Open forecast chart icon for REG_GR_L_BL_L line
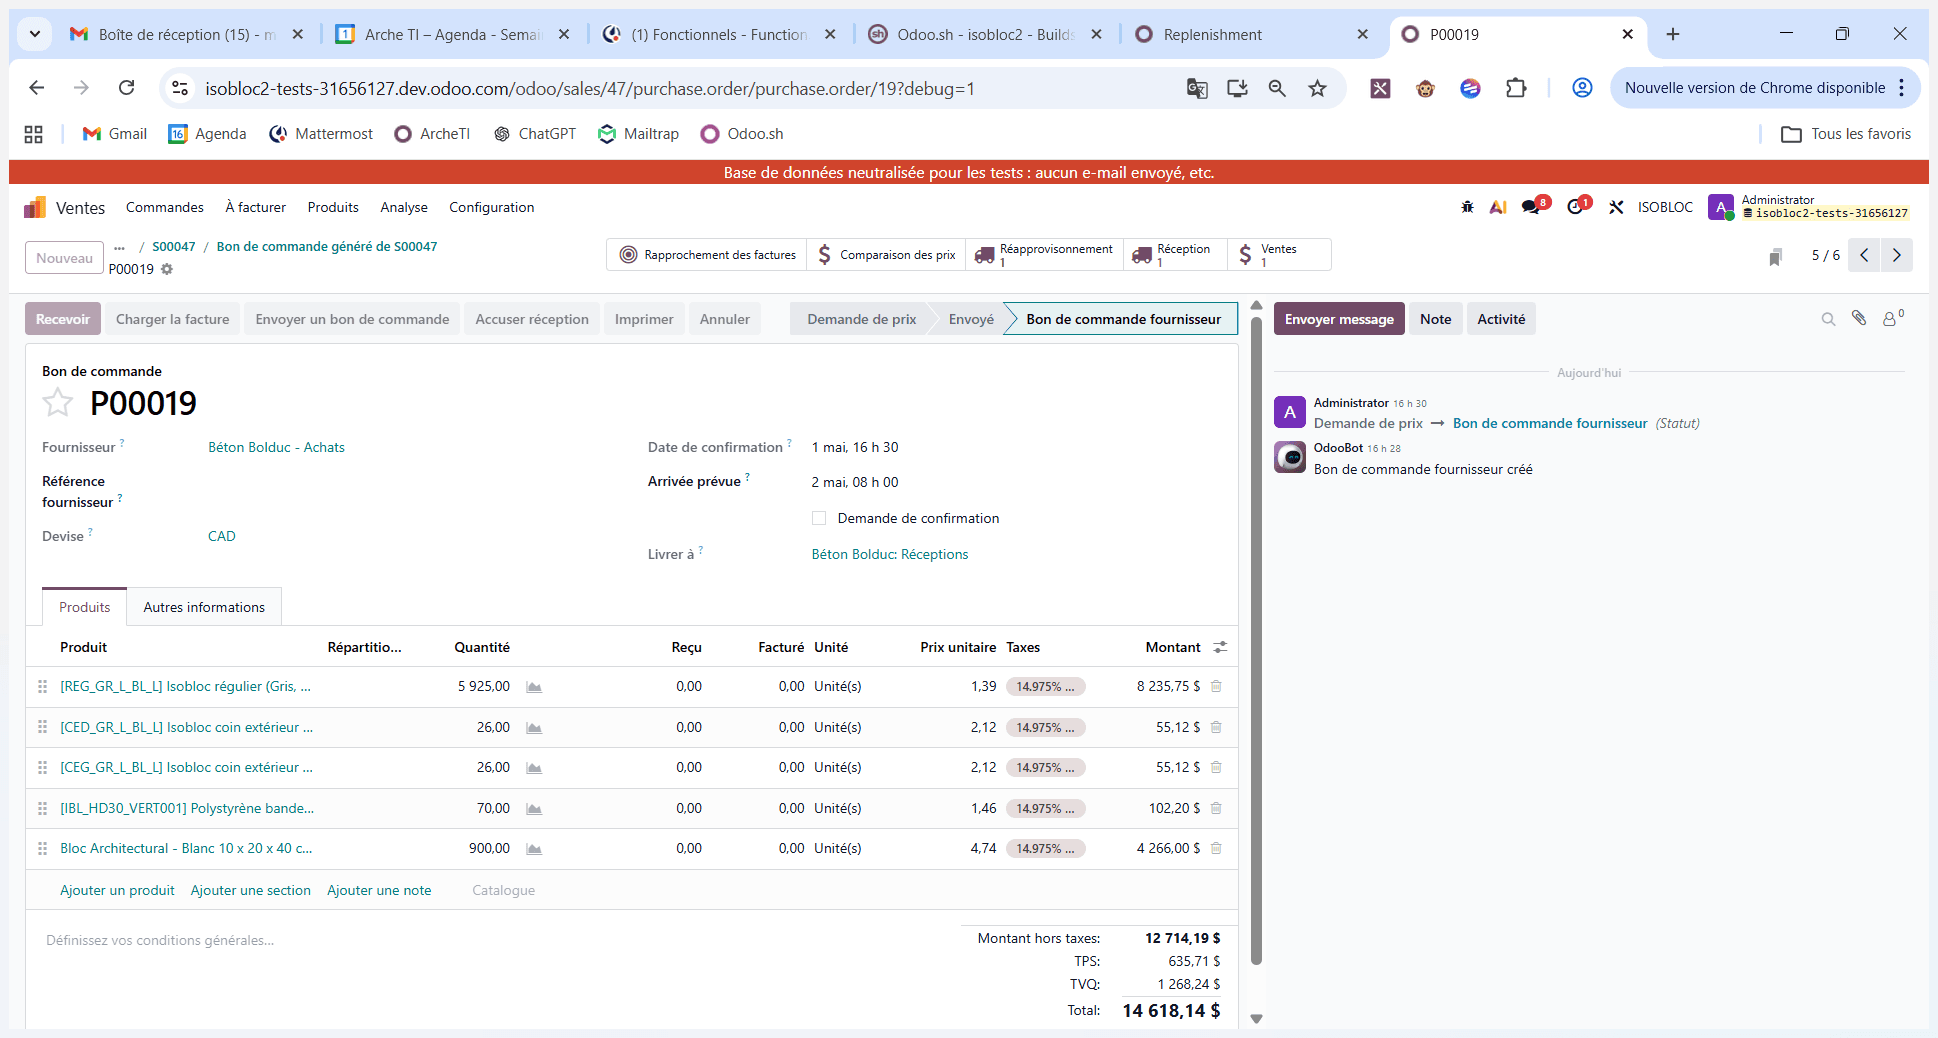Image resolution: width=1938 pixels, height=1038 pixels. [x=534, y=687]
